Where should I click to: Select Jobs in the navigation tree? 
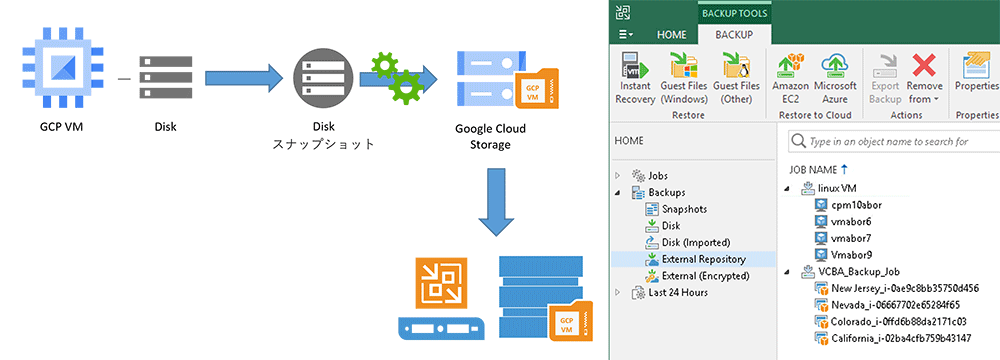658,176
